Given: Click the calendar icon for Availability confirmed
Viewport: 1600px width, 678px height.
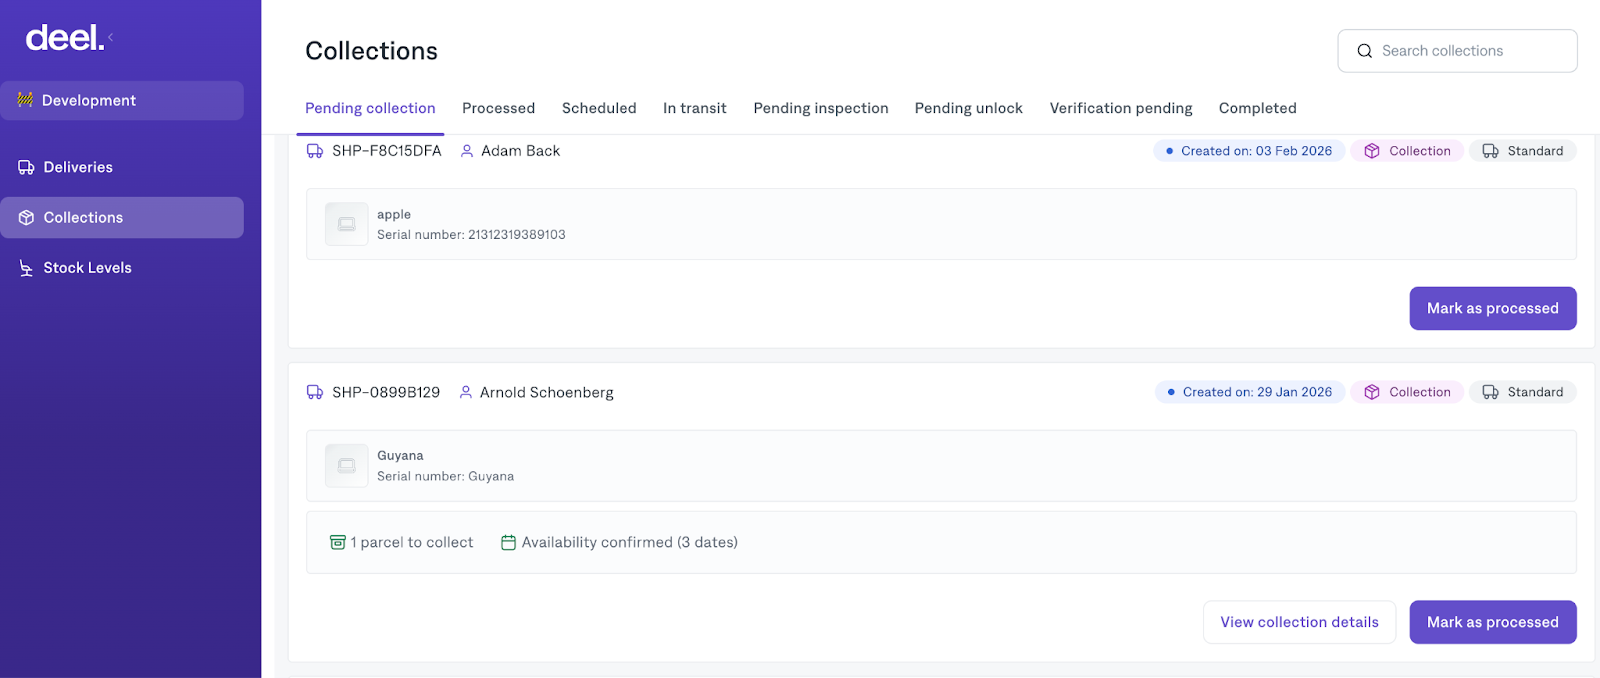Looking at the screenshot, I should pyautogui.click(x=508, y=542).
